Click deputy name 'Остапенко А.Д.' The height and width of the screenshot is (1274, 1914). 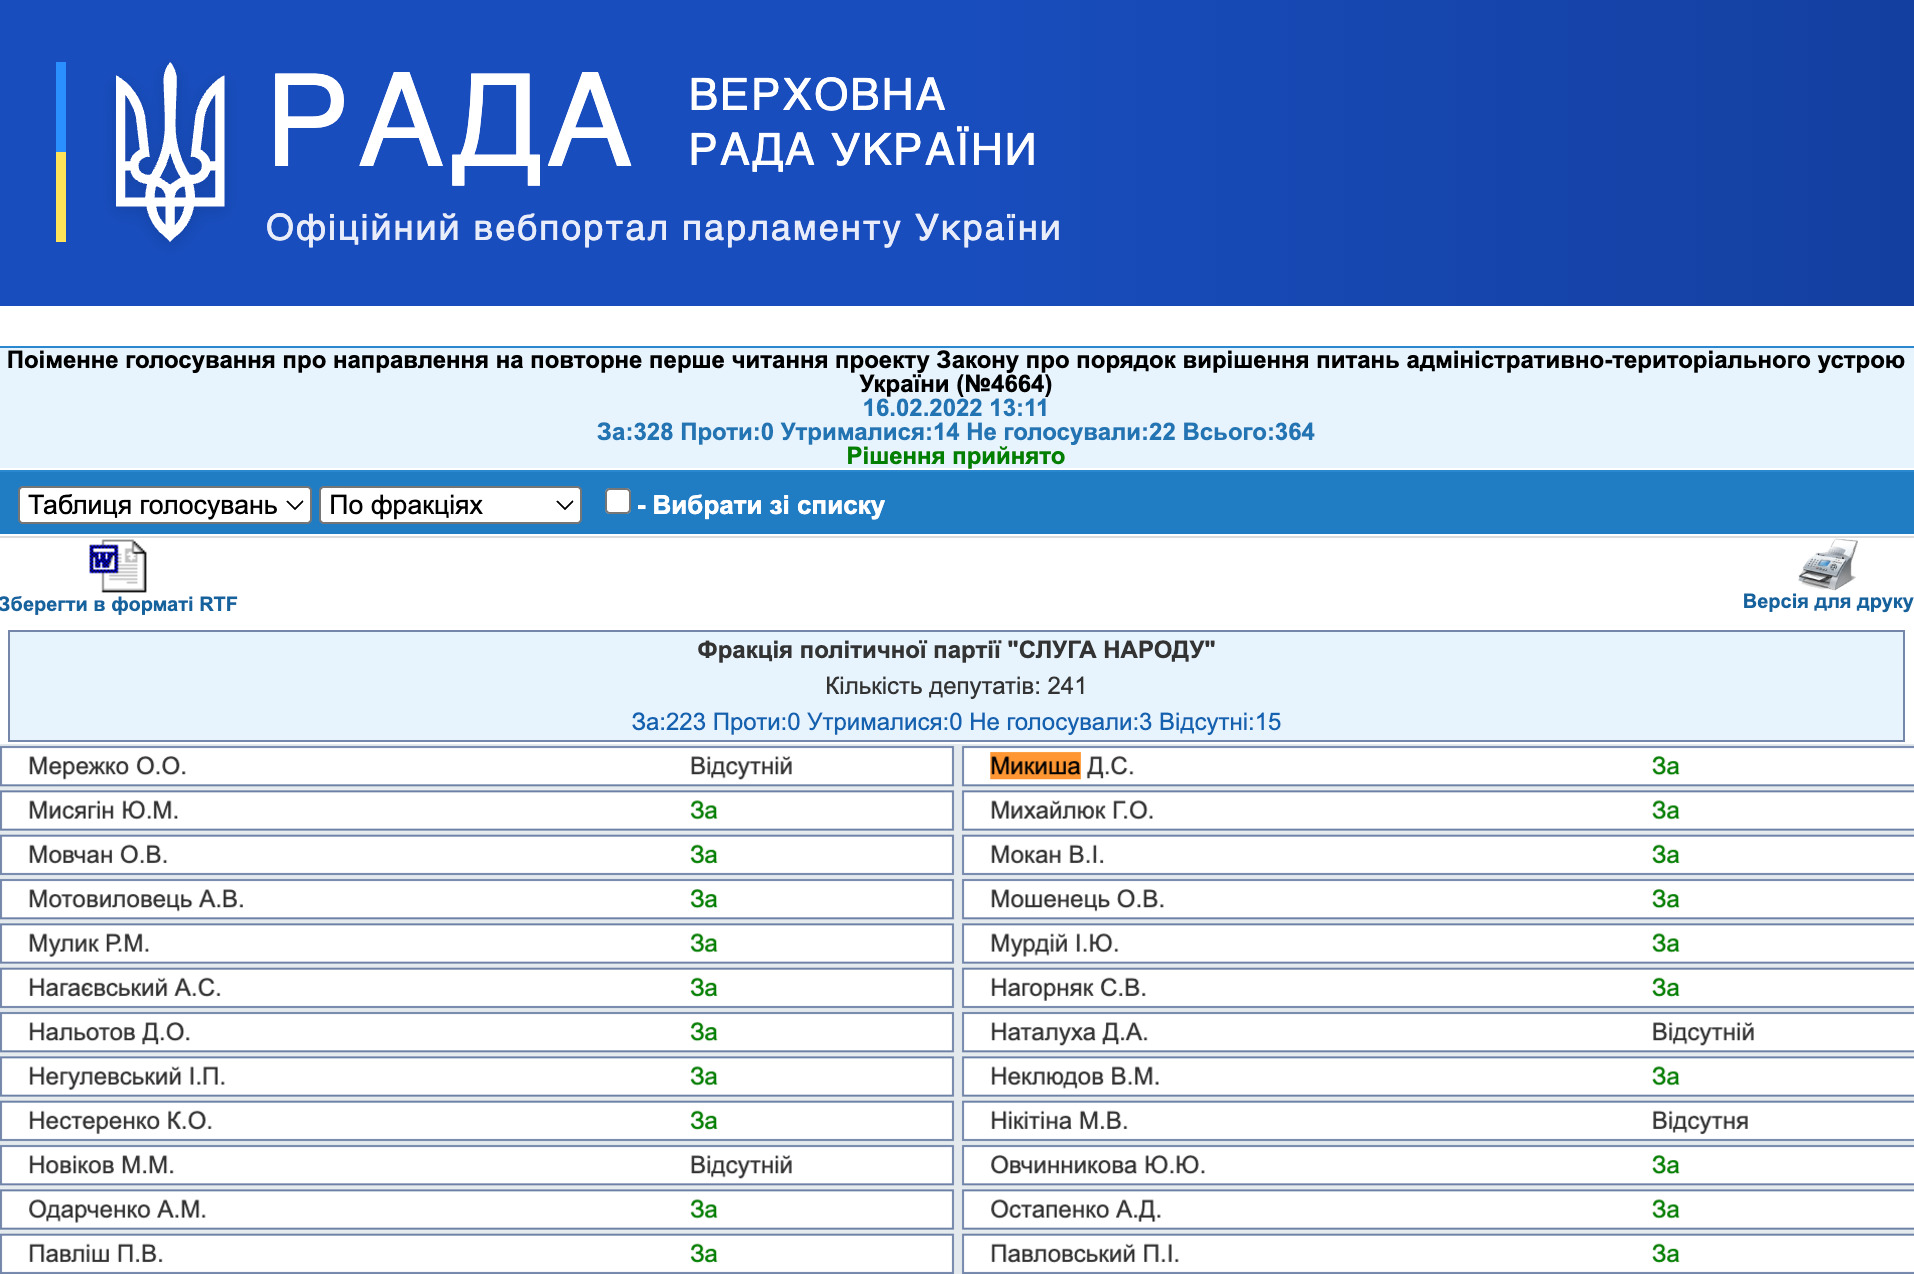coord(1076,1209)
